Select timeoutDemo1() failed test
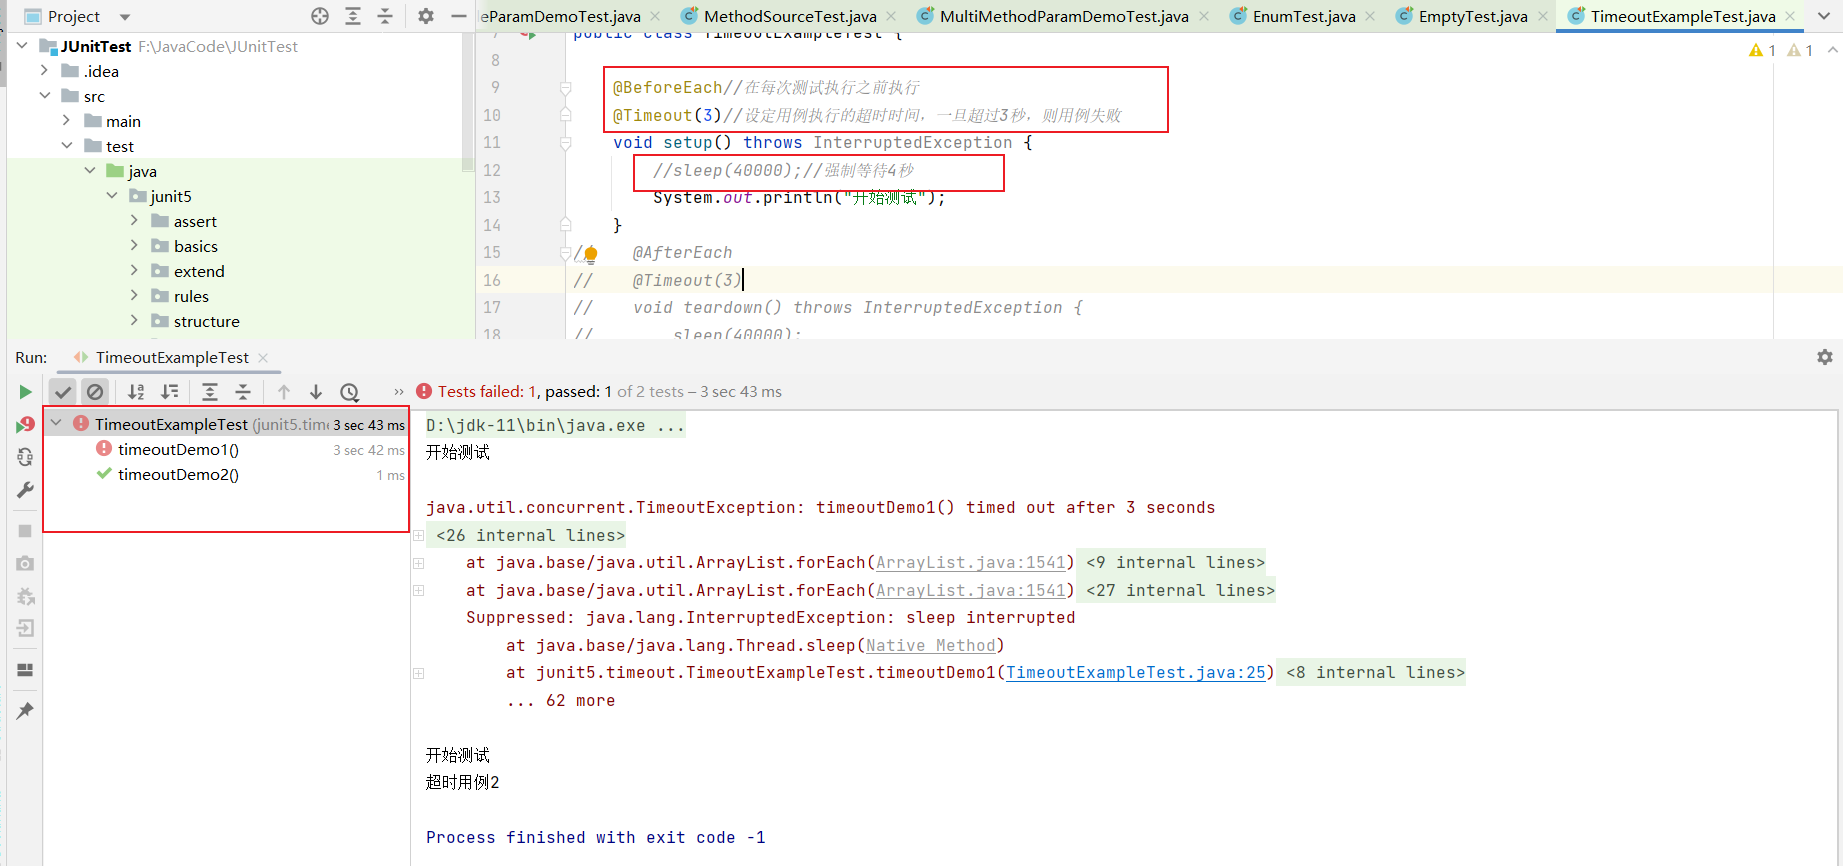The image size is (1843, 866). (178, 450)
